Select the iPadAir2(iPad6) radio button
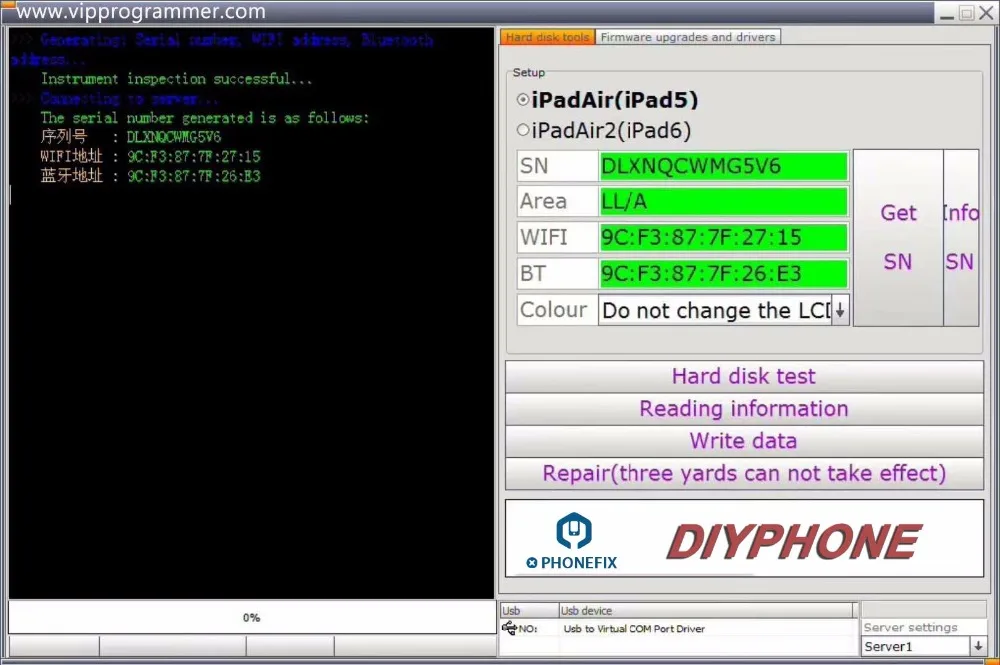The height and width of the screenshot is (665, 1000). point(523,130)
